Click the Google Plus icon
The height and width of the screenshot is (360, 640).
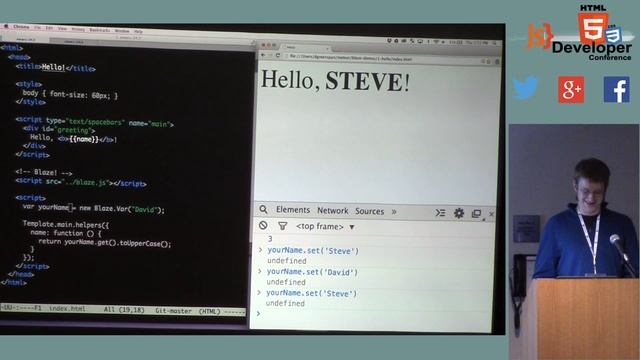(x=571, y=89)
